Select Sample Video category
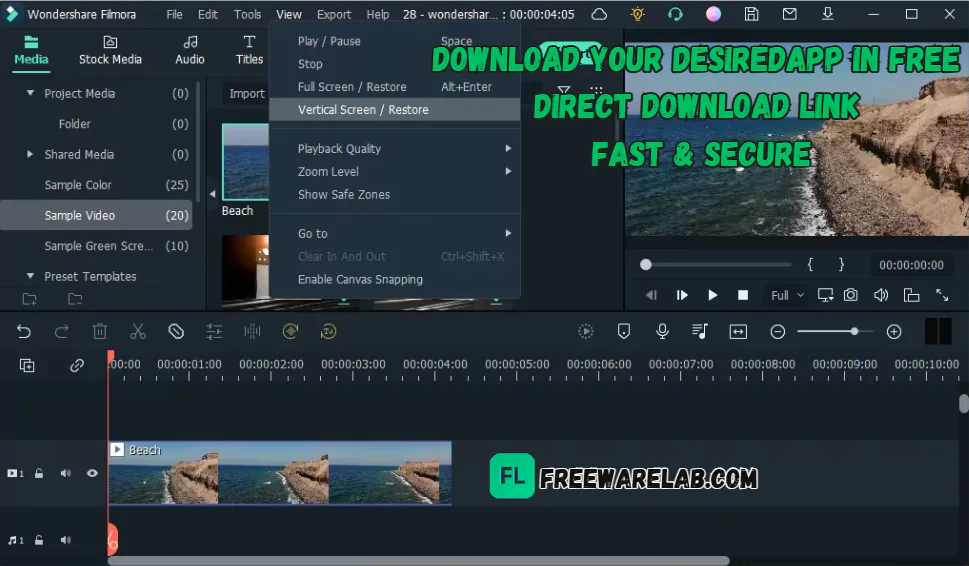This screenshot has width=969, height=566. tap(96, 216)
